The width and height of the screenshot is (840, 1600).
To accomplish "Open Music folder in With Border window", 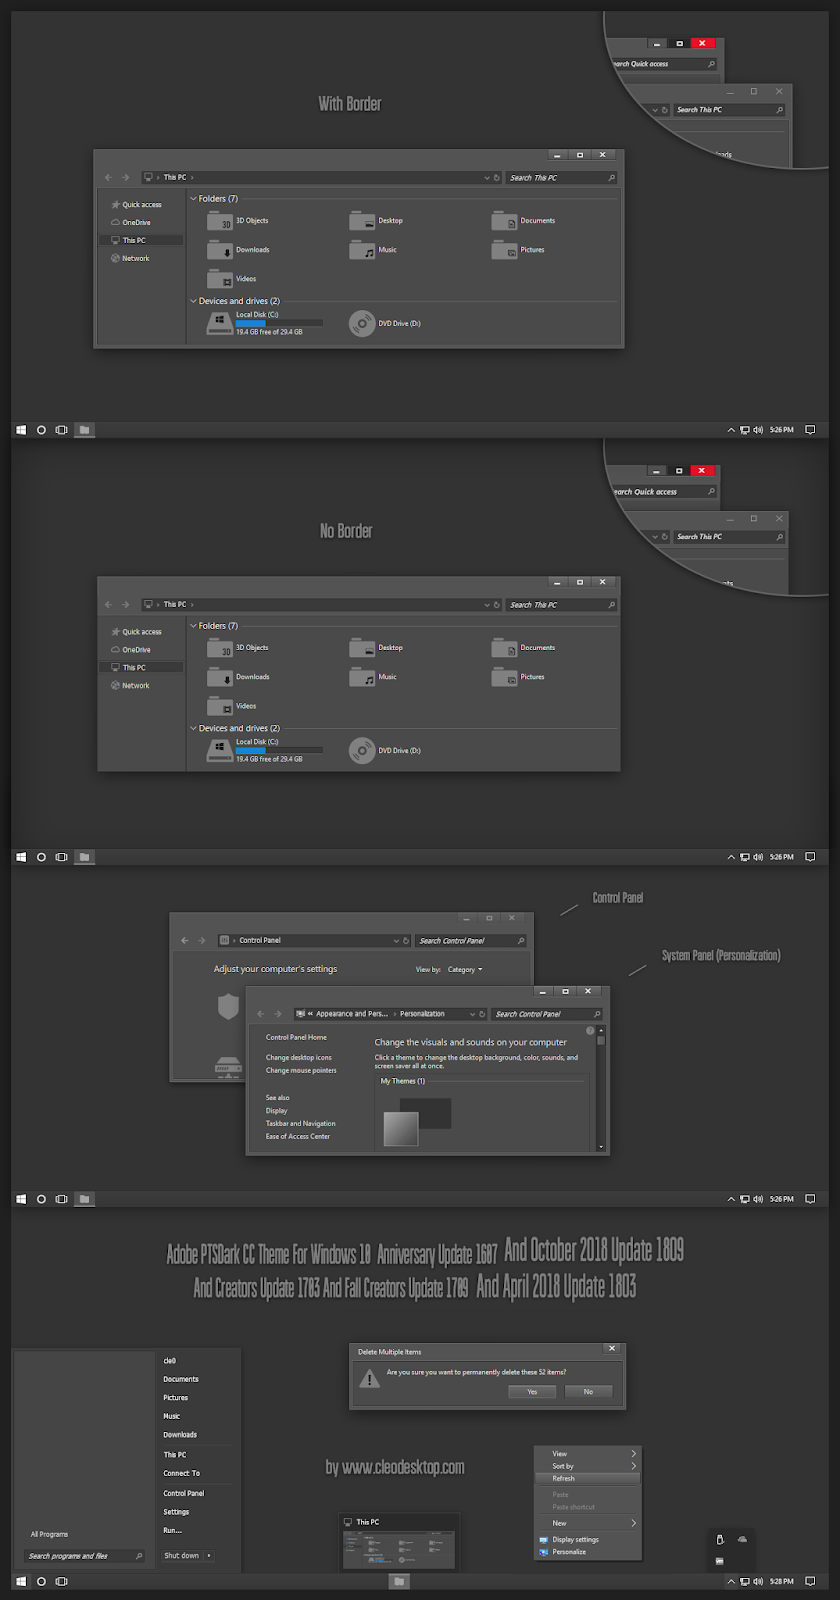I will pyautogui.click(x=374, y=250).
